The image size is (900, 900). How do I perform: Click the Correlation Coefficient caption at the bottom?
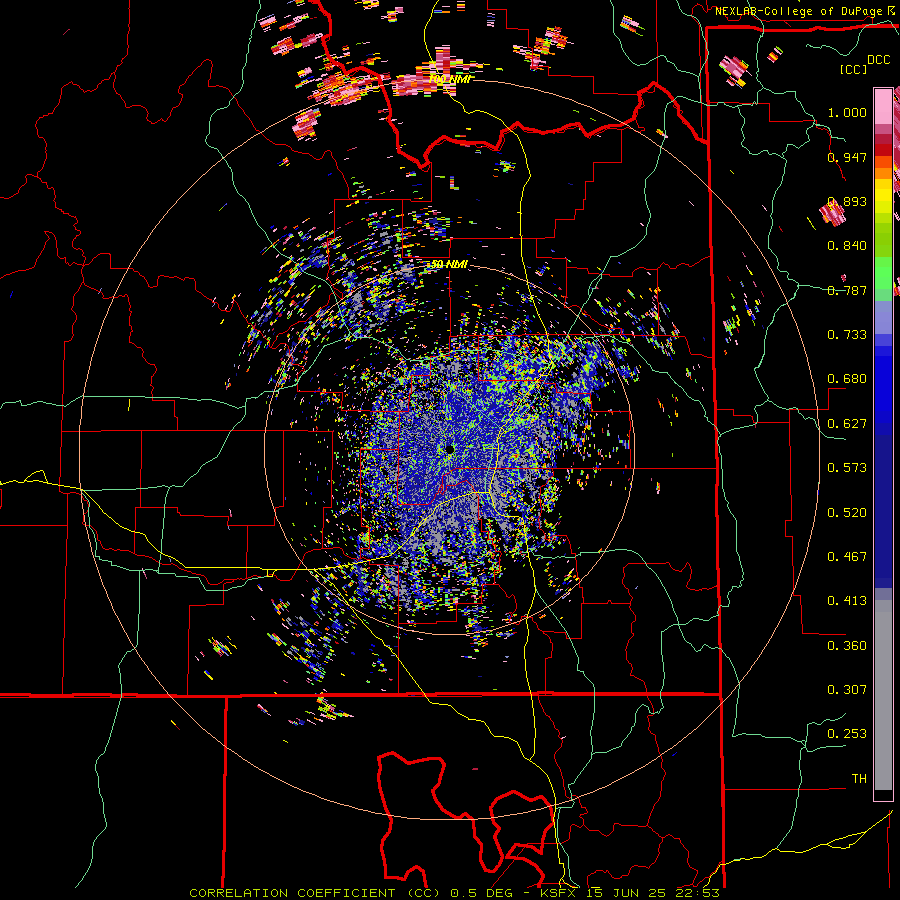[x=455, y=893]
